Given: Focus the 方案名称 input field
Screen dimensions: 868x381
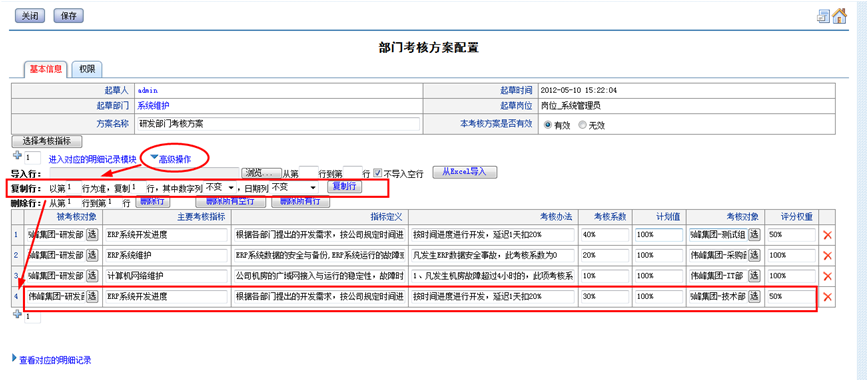Looking at the screenshot, I should [x=278, y=123].
